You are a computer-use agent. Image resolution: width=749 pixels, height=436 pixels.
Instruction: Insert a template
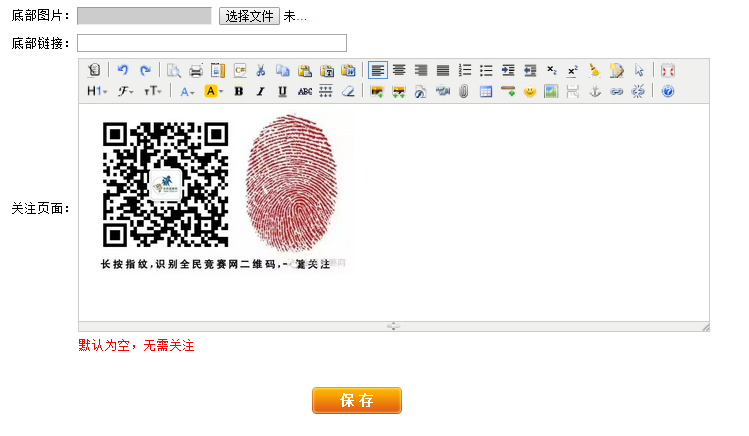218,70
